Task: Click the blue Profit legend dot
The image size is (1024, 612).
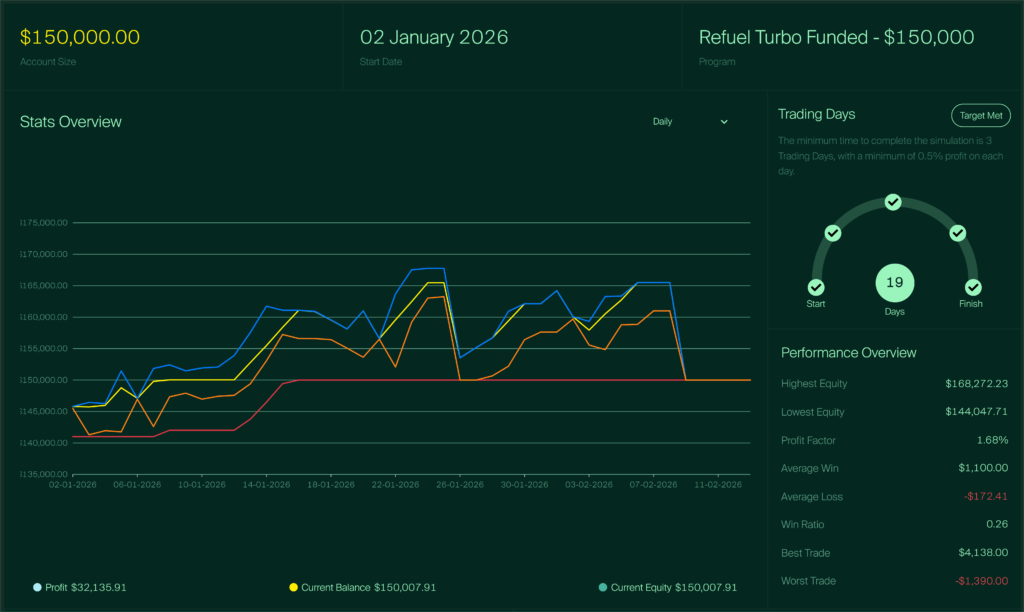Action: (37, 587)
